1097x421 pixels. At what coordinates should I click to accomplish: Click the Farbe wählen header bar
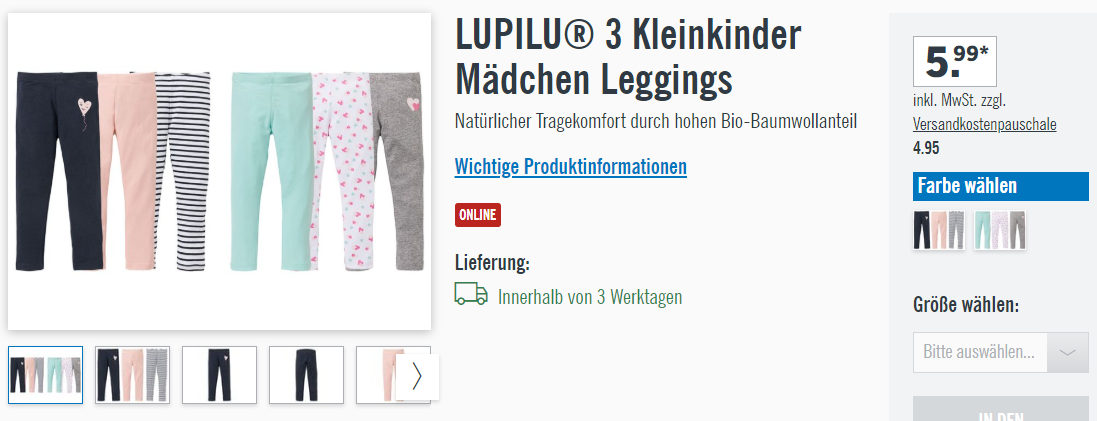[x=1000, y=186]
